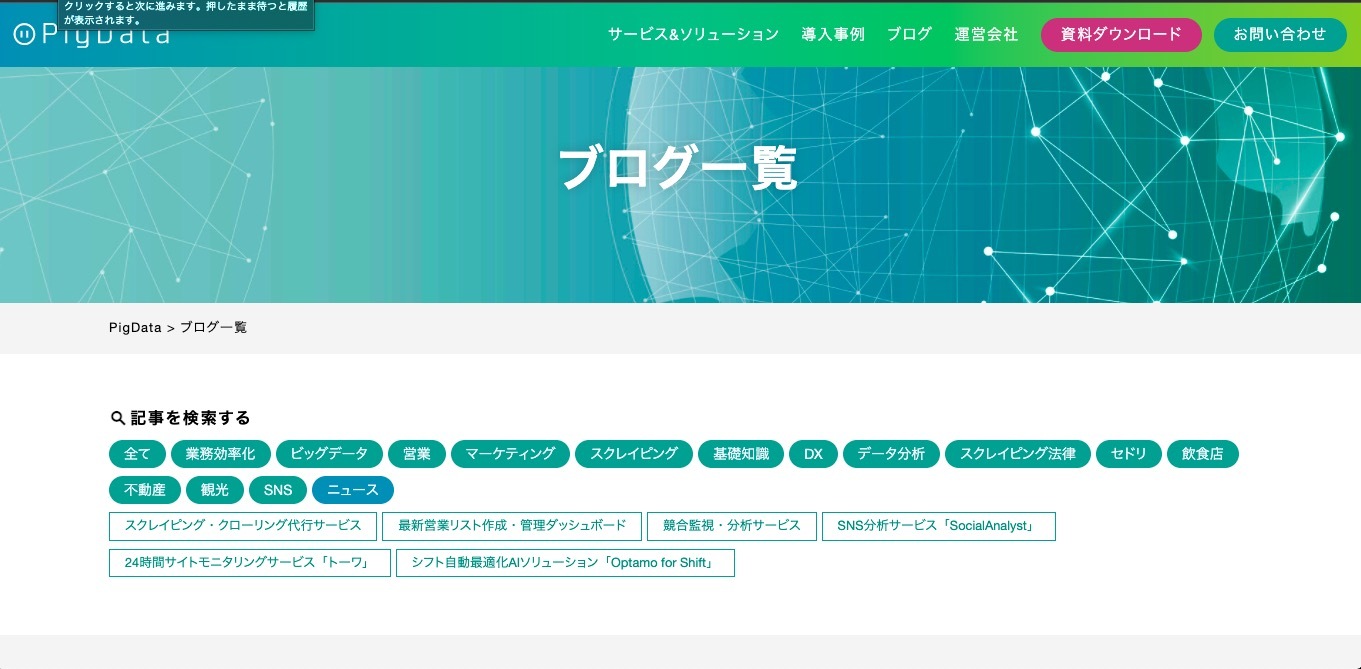The height and width of the screenshot is (669, 1361).
Task: Click the search magnifier icon beside 記事を検索する
Action: pos(118,418)
